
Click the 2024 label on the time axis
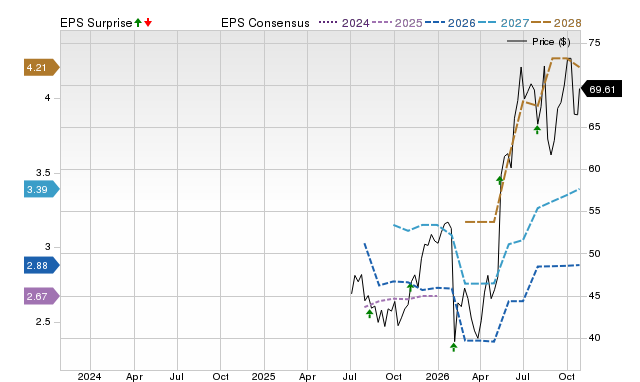tap(89, 377)
